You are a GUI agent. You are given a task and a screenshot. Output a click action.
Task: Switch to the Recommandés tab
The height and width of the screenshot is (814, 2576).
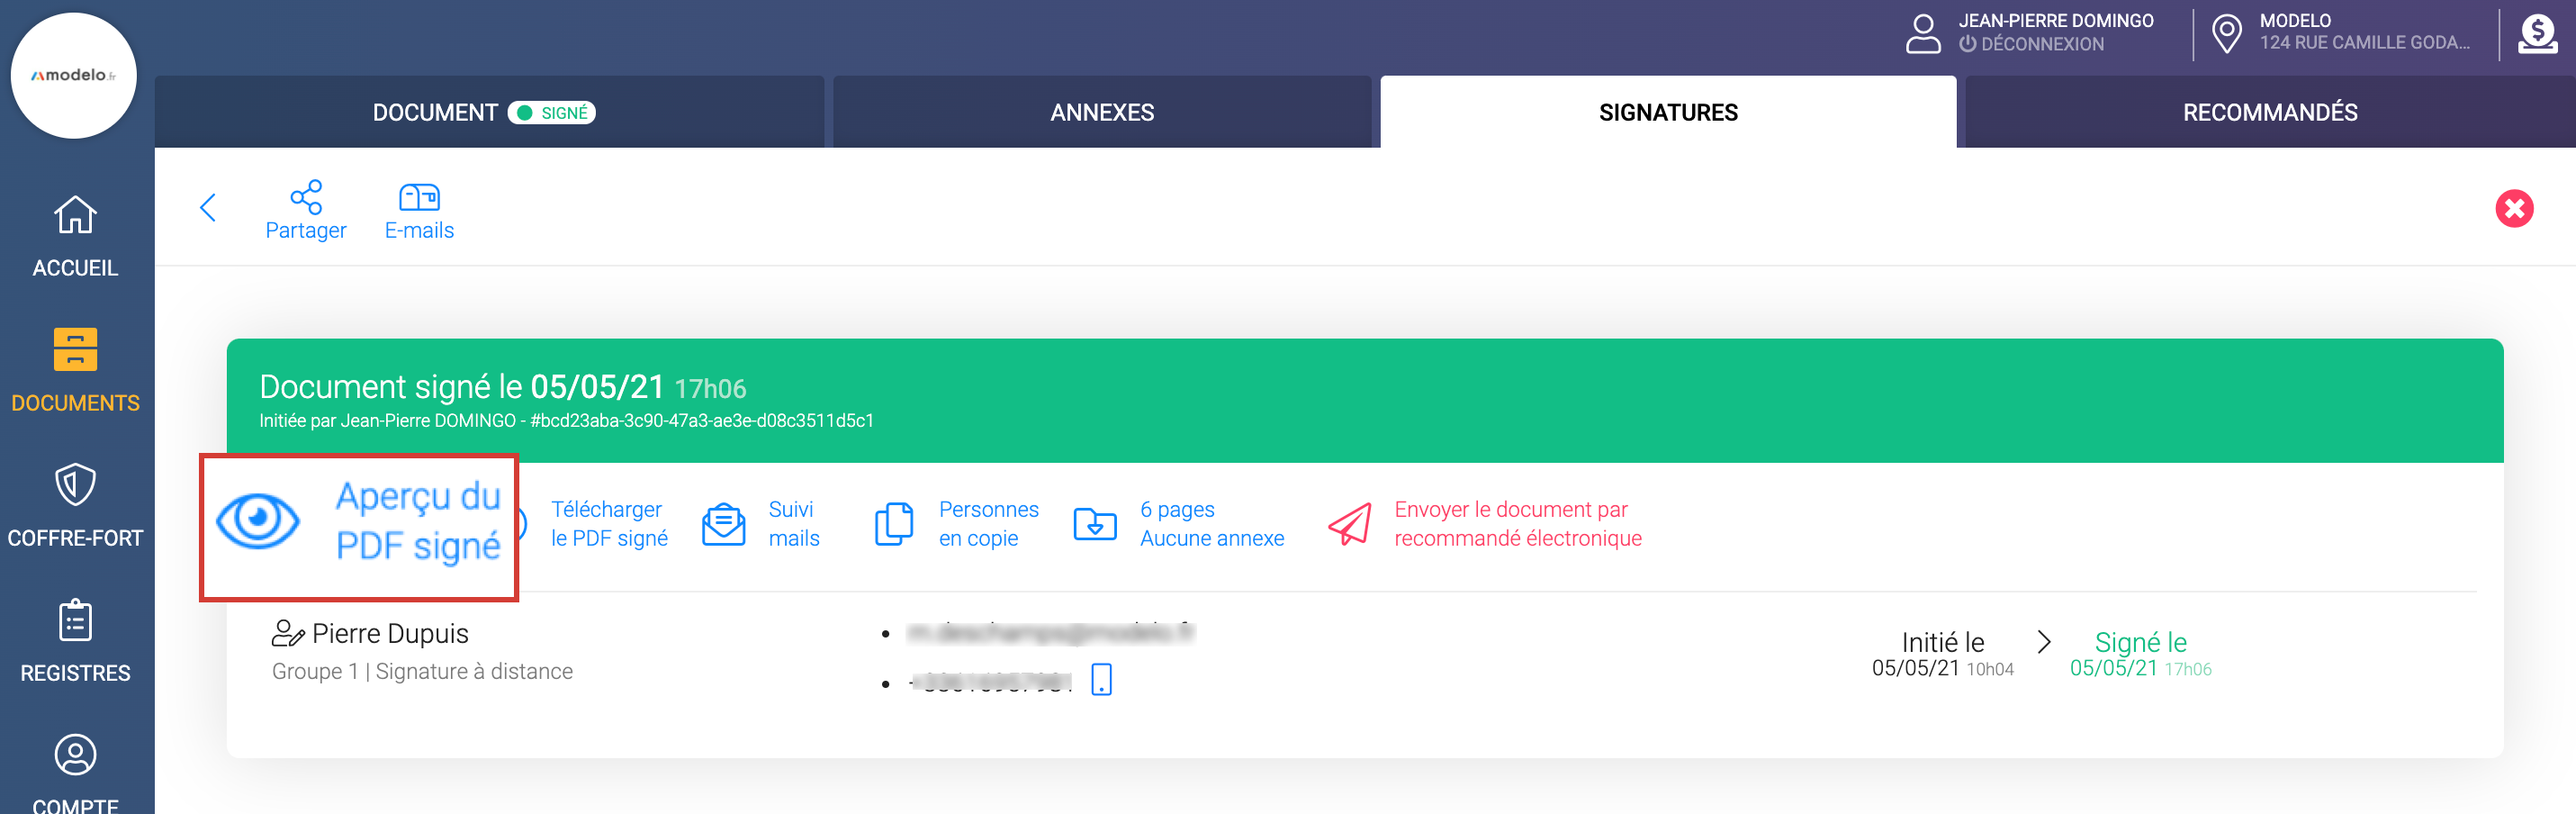point(2269,113)
